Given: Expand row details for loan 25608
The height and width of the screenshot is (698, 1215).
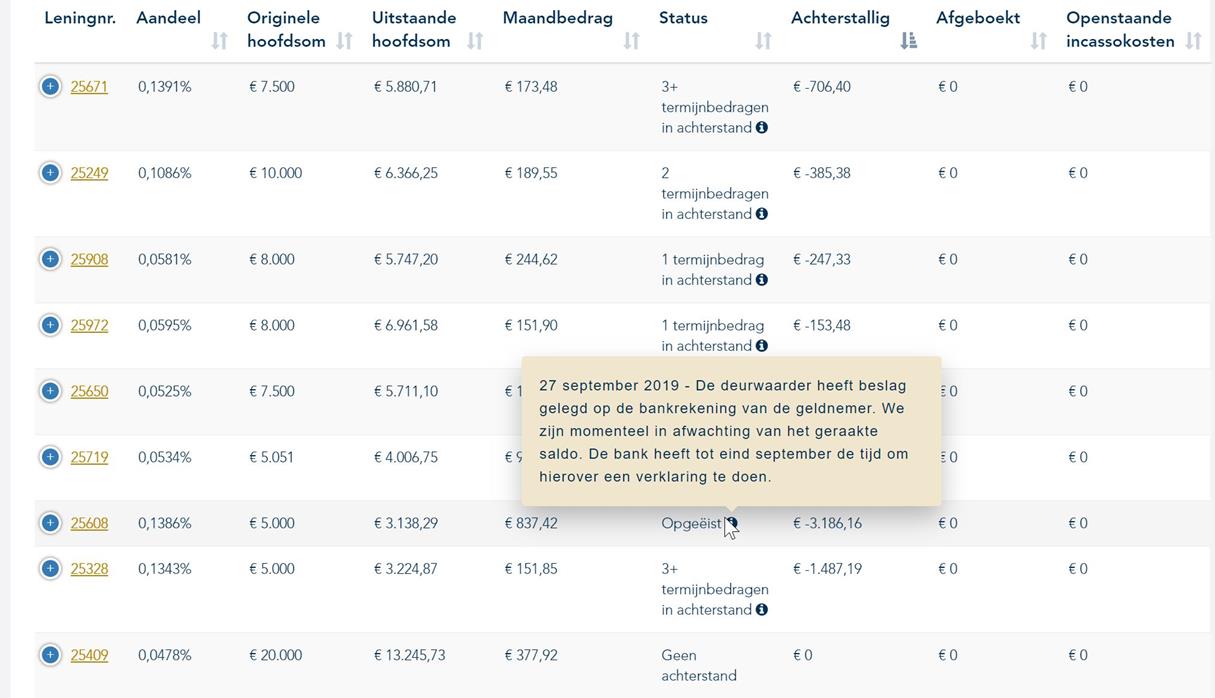Looking at the screenshot, I should point(50,523).
